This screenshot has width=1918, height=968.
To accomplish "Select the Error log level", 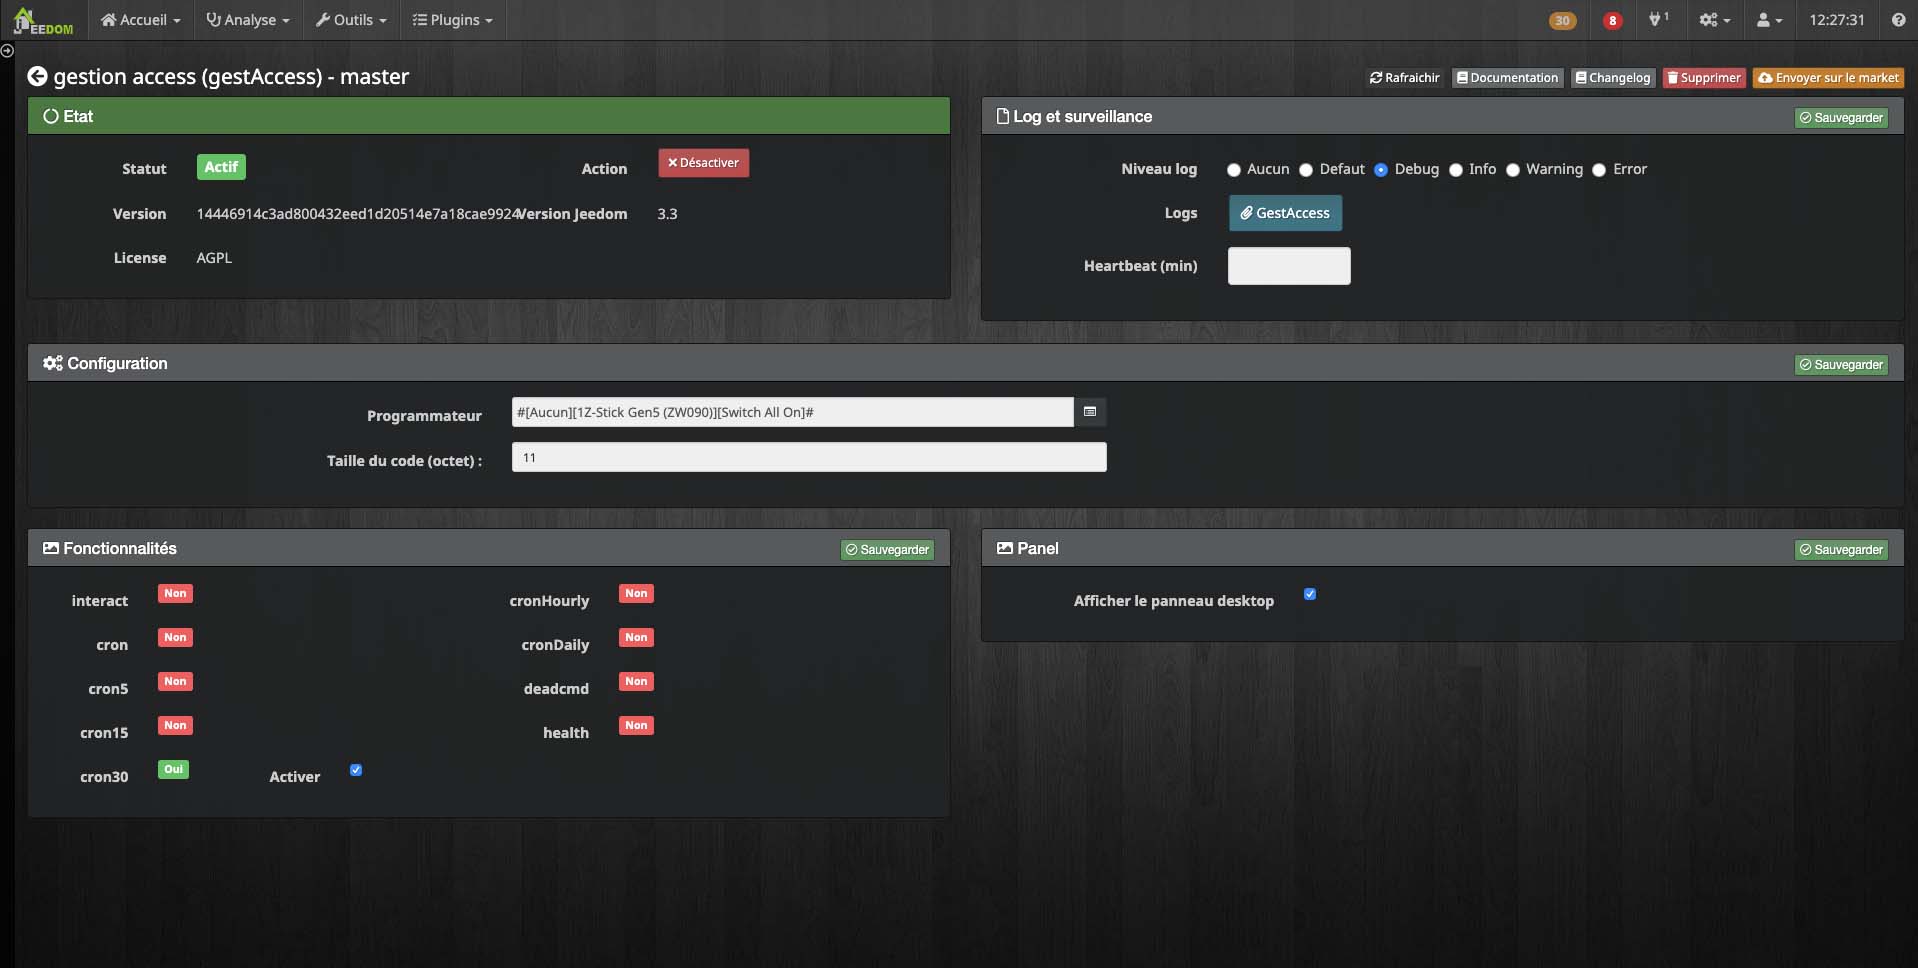I will (1599, 170).
